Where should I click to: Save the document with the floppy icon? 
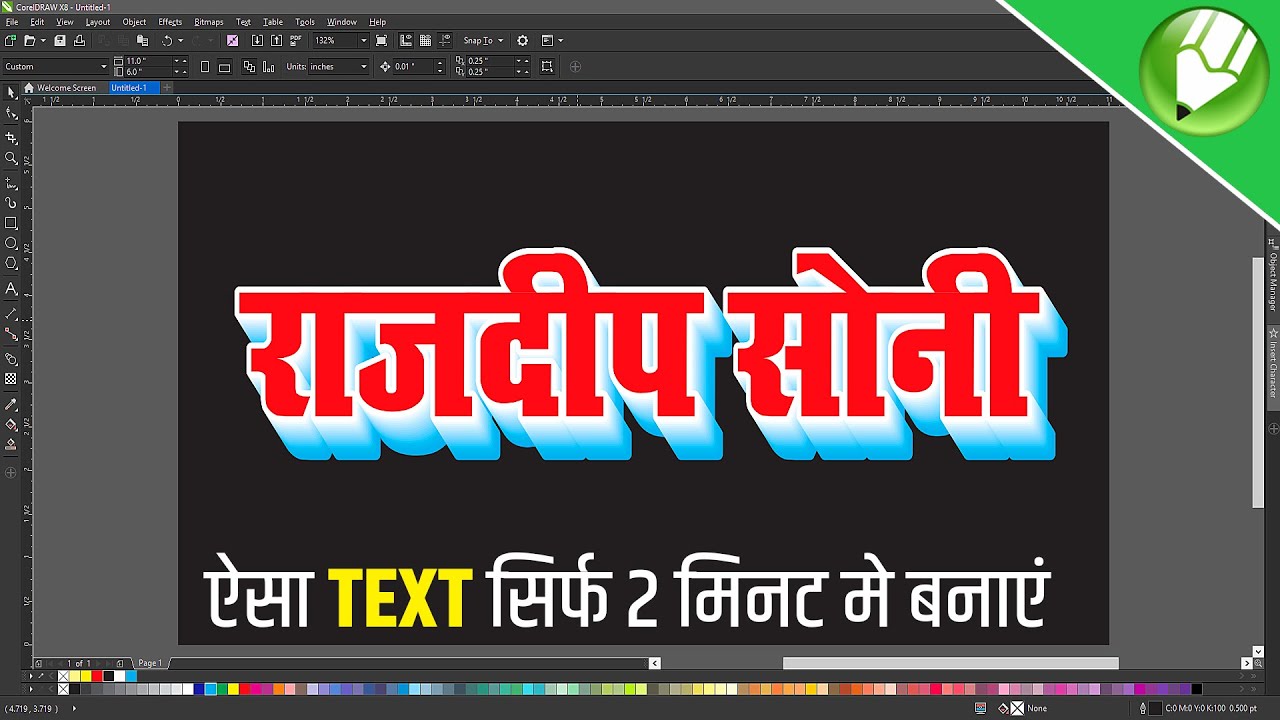point(60,41)
